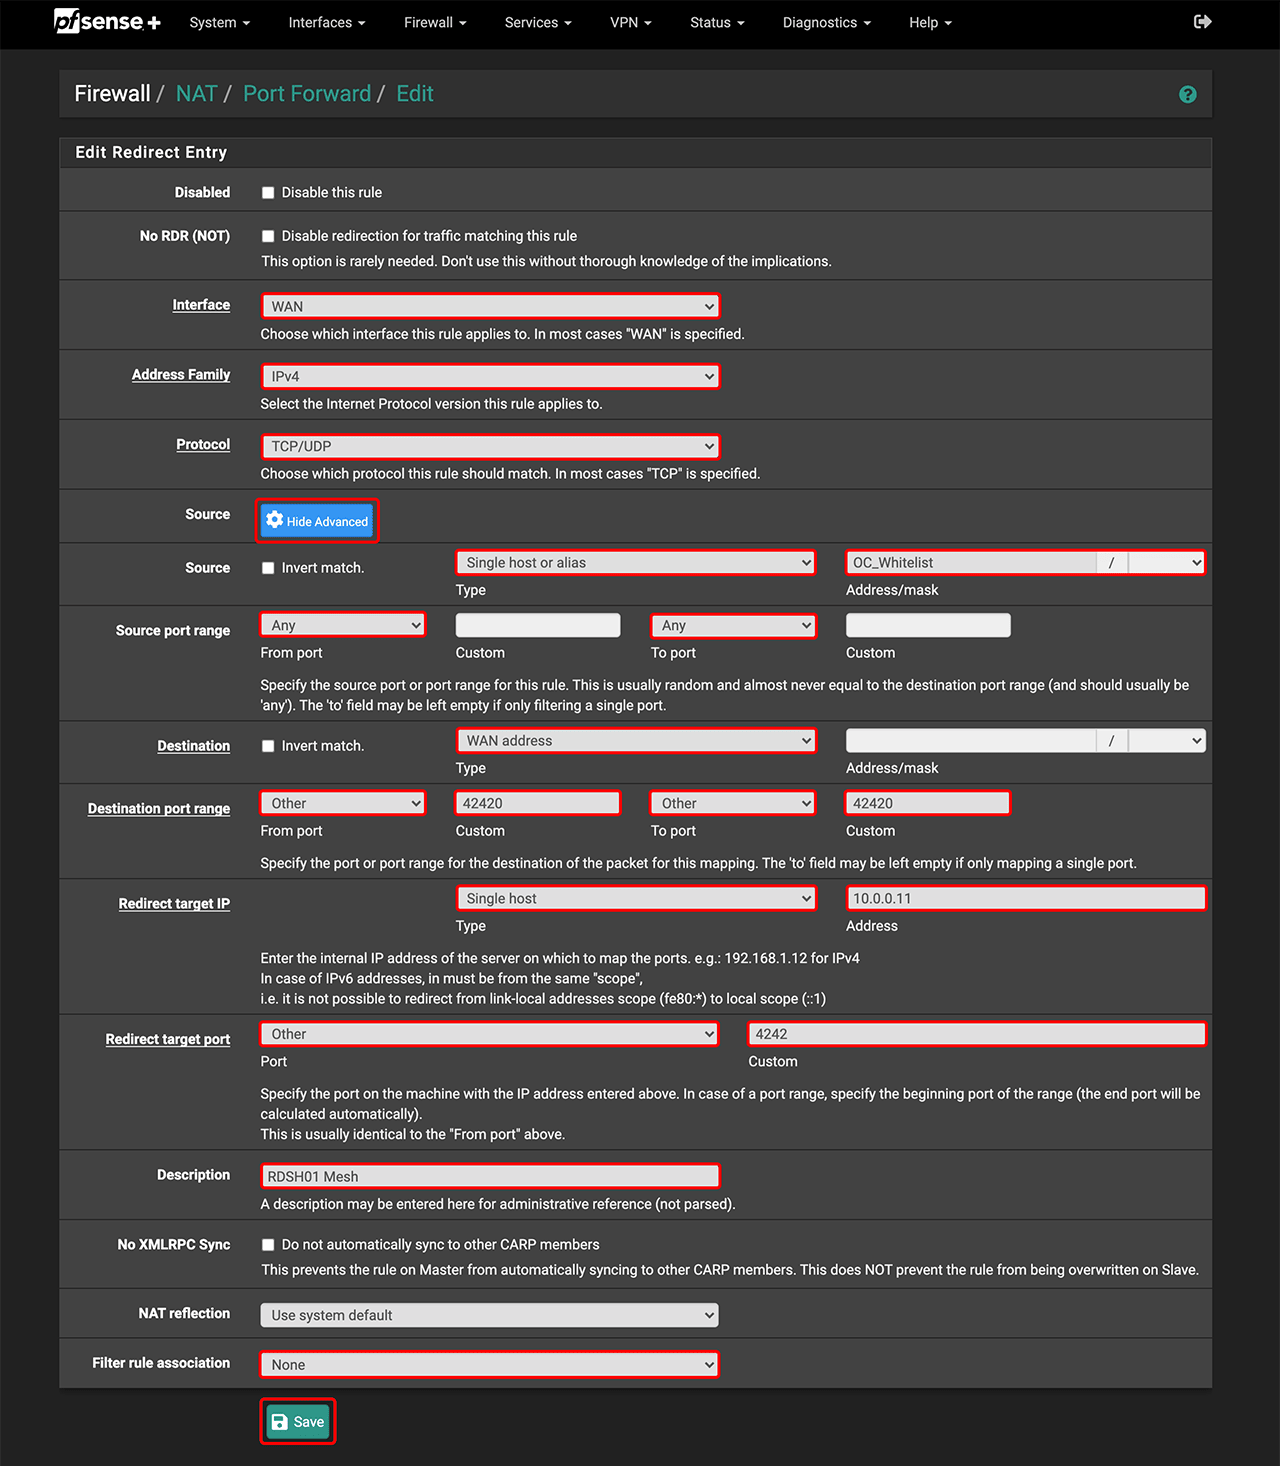1280x1466 pixels.
Task: Open the VPN menu
Action: pyautogui.click(x=630, y=22)
